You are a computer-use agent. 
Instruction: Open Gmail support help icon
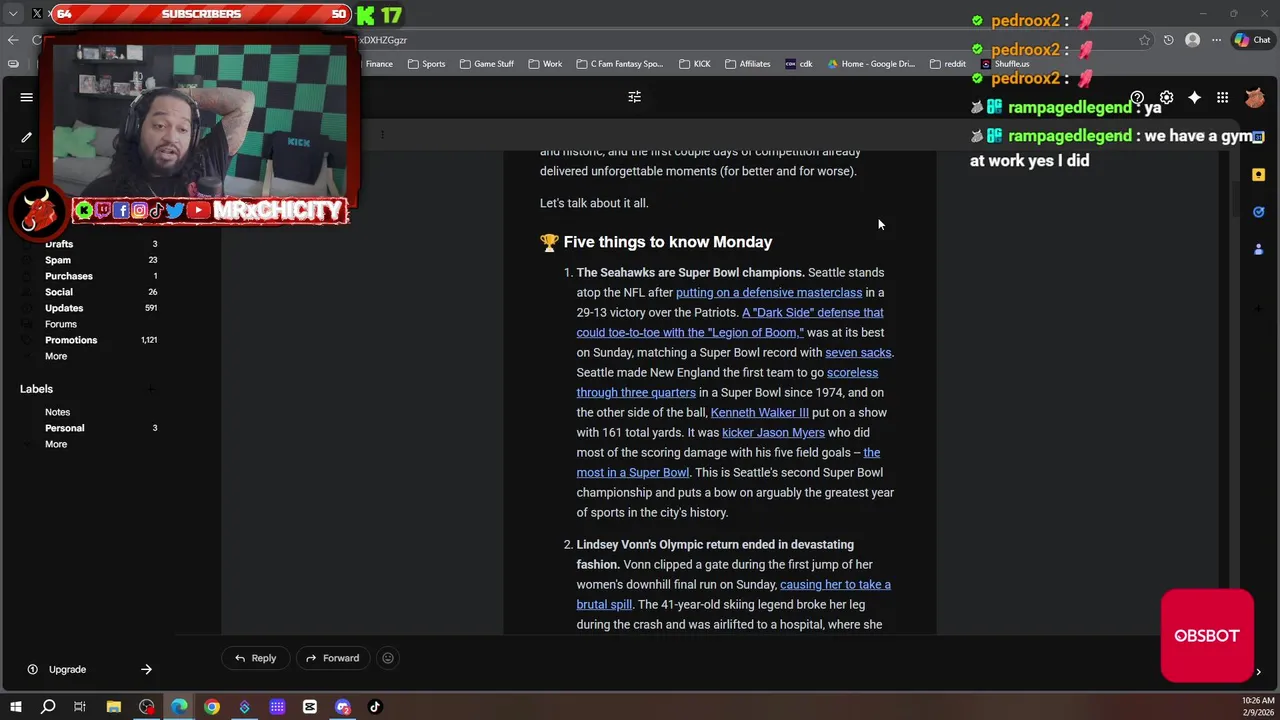pyautogui.click(x=1137, y=98)
